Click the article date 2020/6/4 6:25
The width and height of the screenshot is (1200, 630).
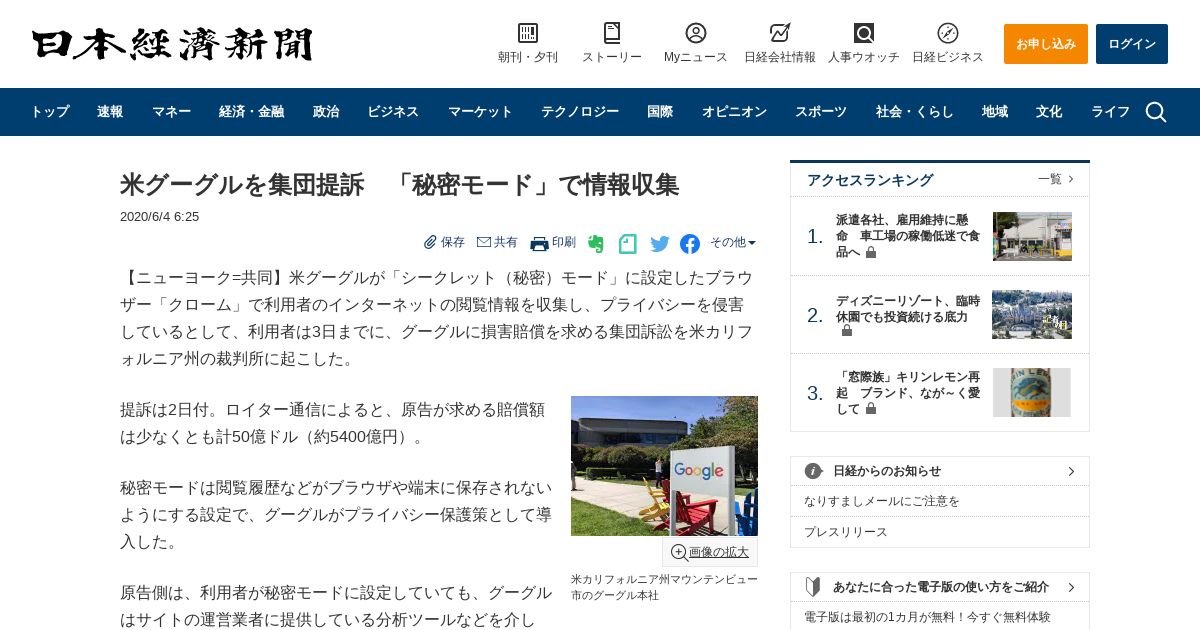pyautogui.click(x=160, y=216)
